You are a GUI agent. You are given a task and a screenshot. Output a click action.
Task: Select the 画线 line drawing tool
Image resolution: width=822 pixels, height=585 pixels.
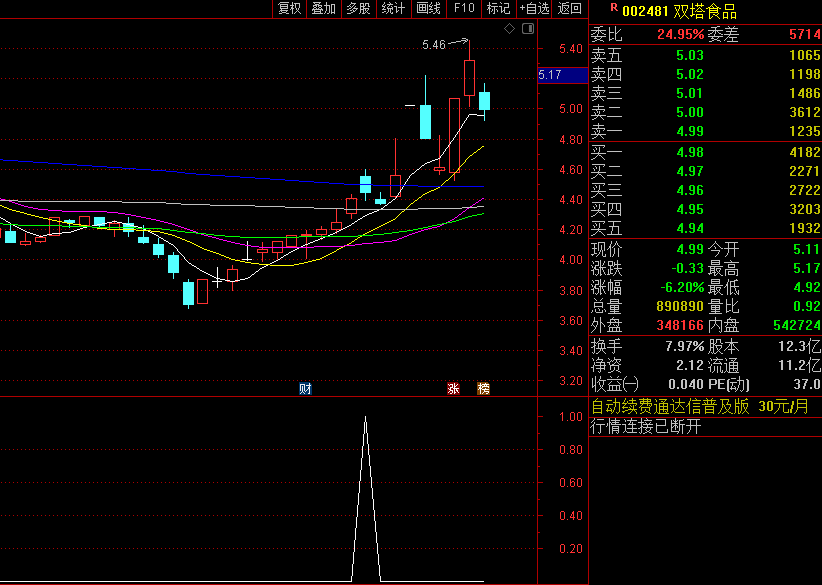428,9
